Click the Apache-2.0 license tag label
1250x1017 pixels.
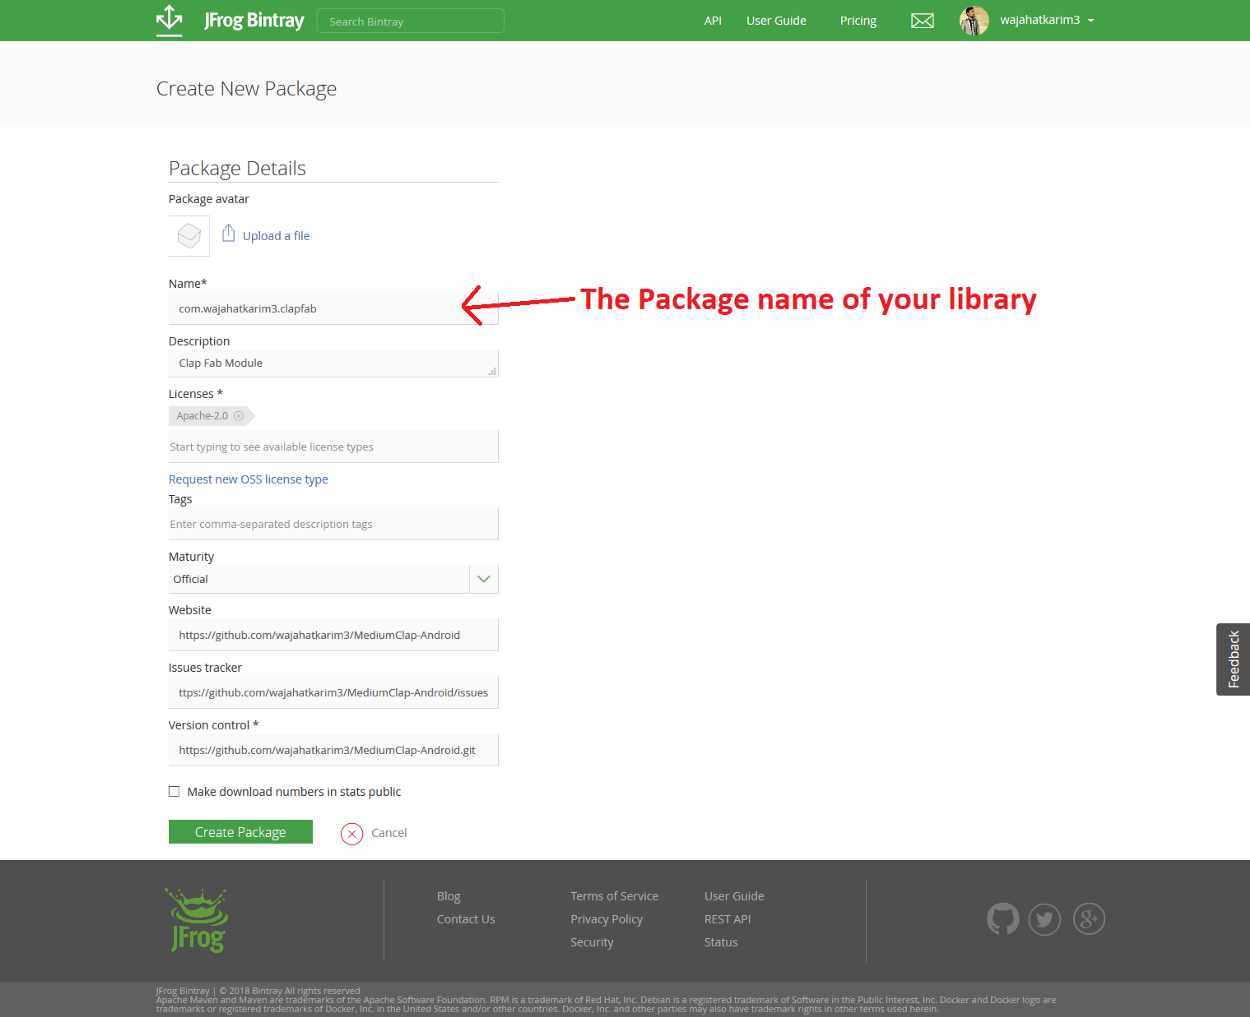click(202, 416)
